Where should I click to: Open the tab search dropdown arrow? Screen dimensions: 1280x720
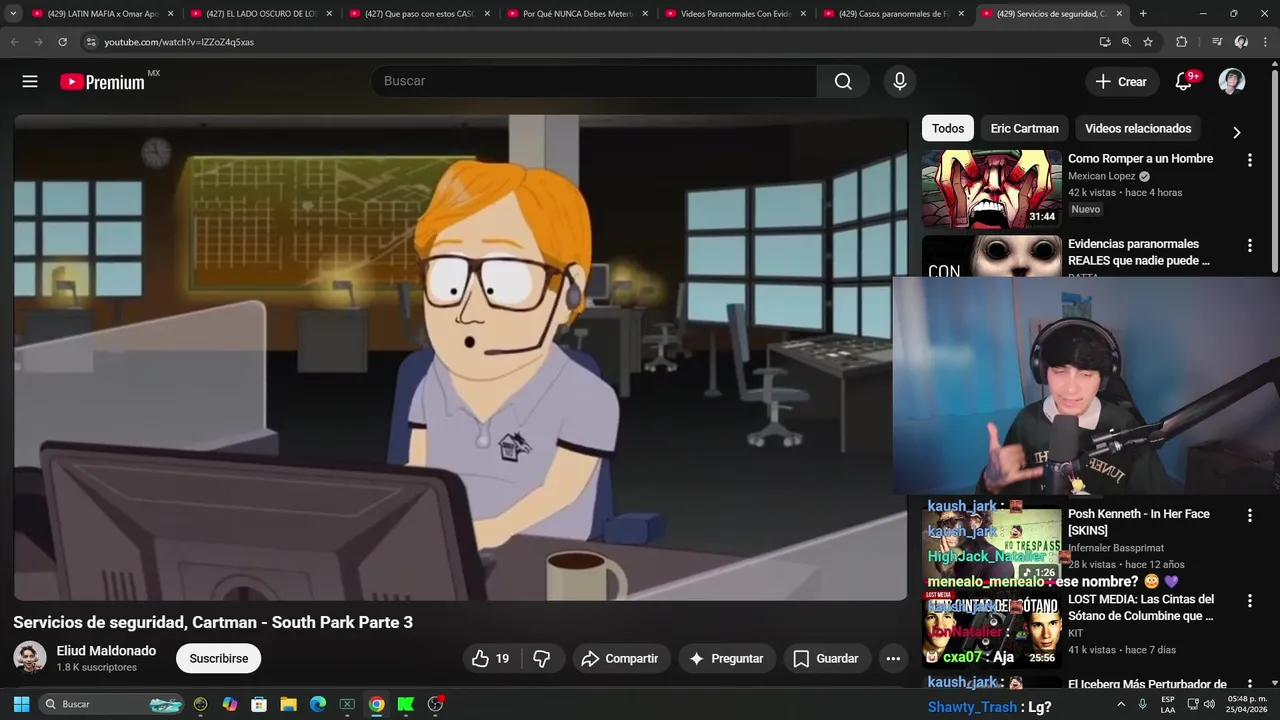pos(13,14)
